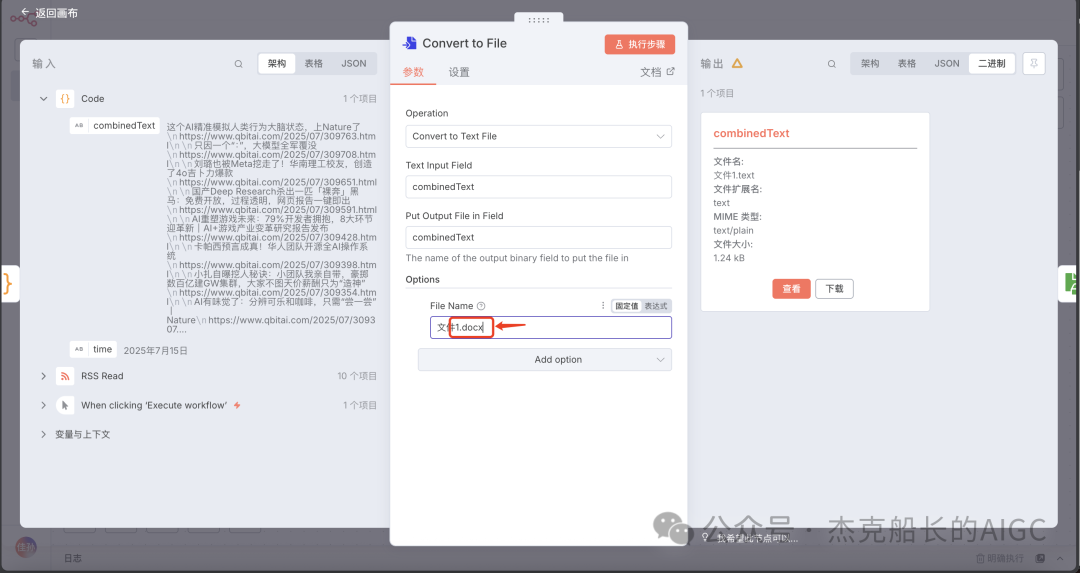Image resolution: width=1080 pixels, height=573 pixels.
Task: Switch output view to 表格 tab
Action: [907, 63]
